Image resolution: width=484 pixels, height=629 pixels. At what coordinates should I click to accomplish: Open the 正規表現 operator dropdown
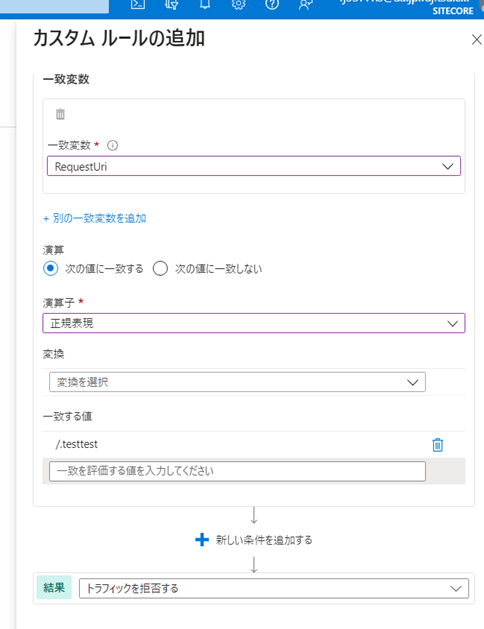coord(254,323)
